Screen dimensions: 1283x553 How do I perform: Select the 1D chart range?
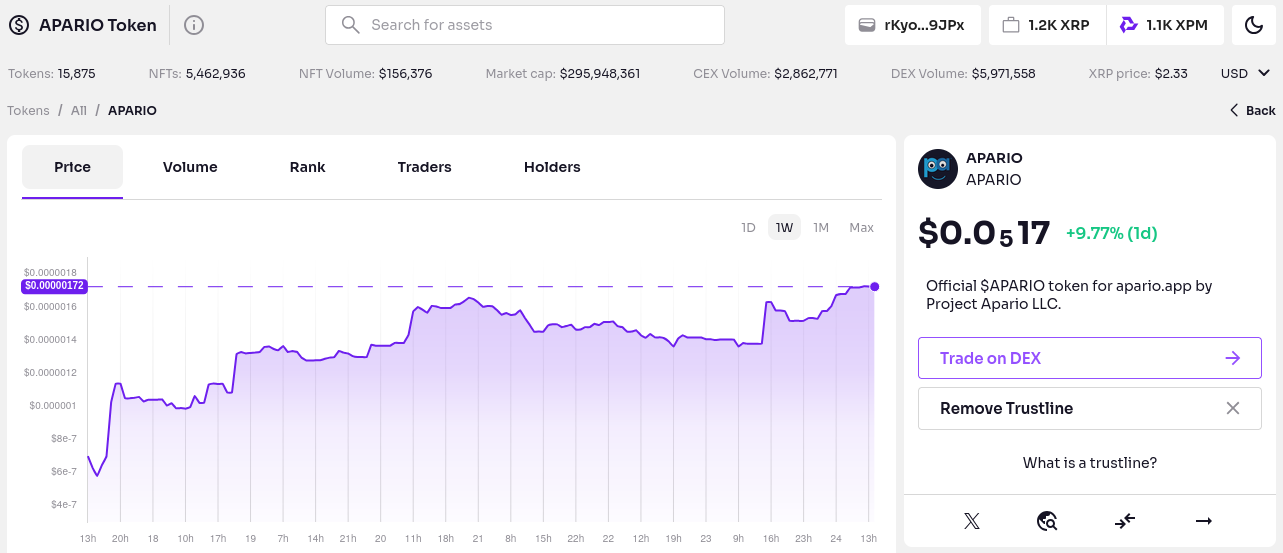[x=748, y=227]
